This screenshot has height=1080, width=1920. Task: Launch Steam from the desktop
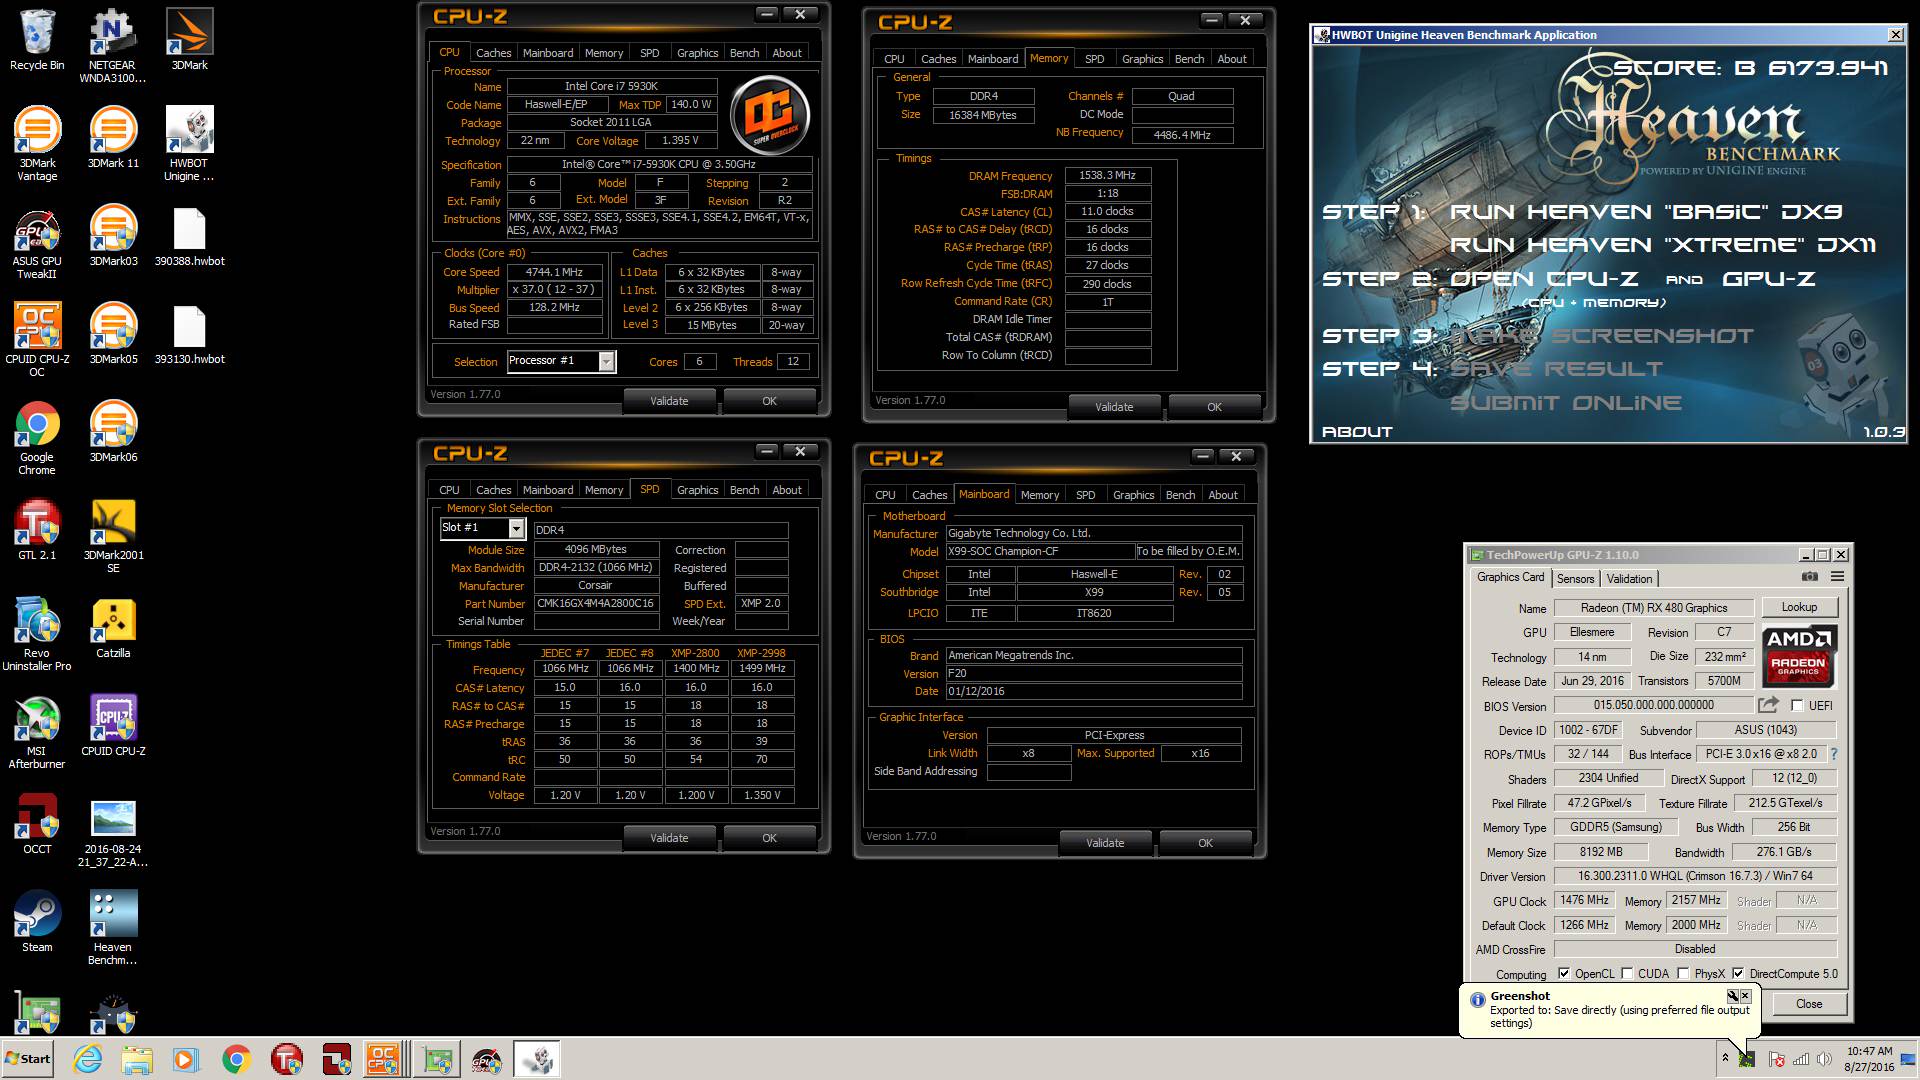coord(37,922)
